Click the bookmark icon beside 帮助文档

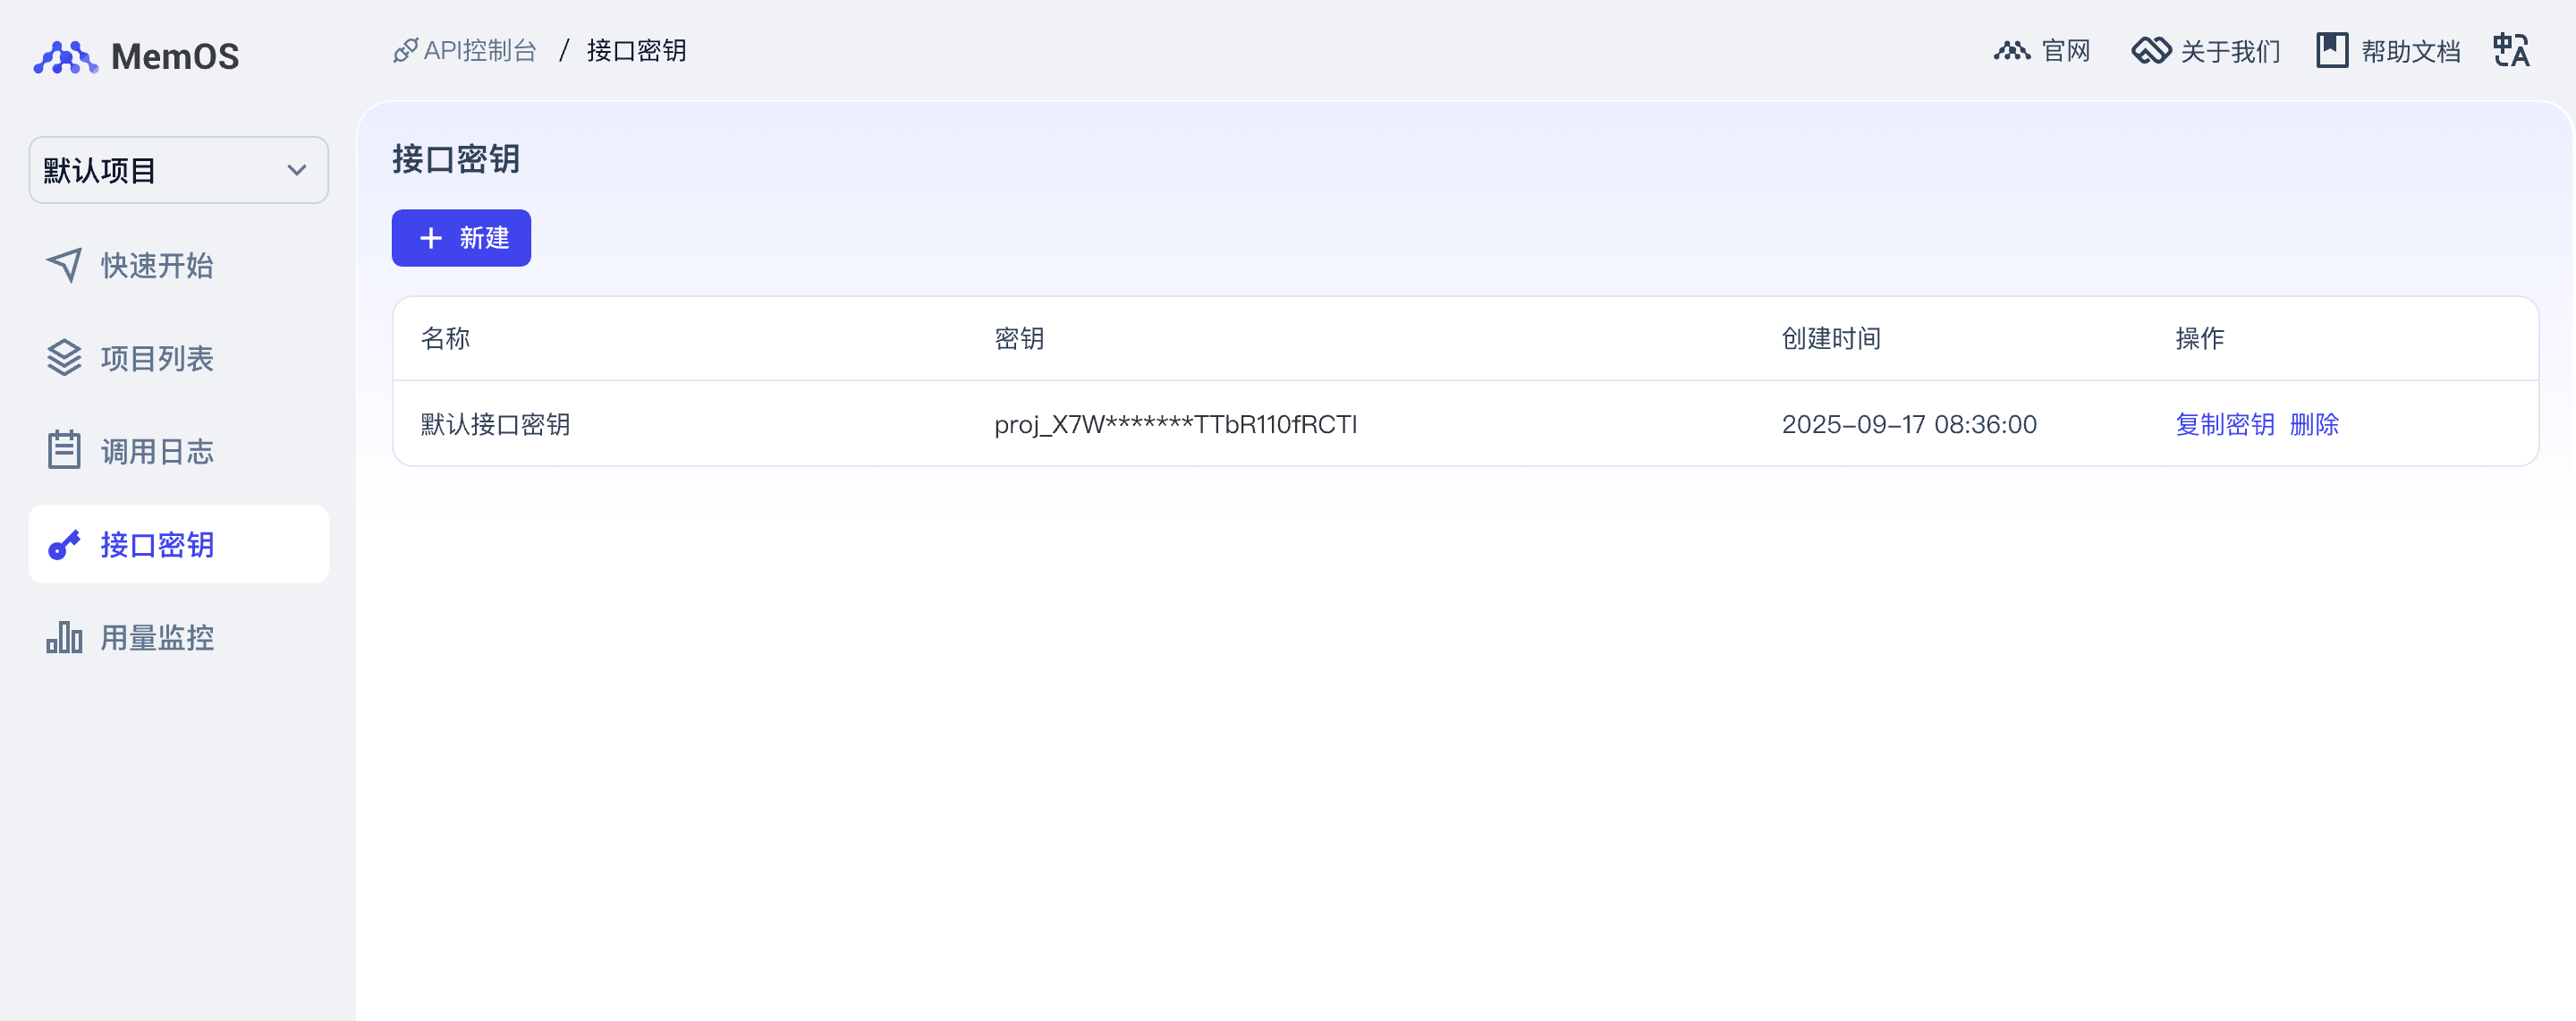[x=2331, y=50]
